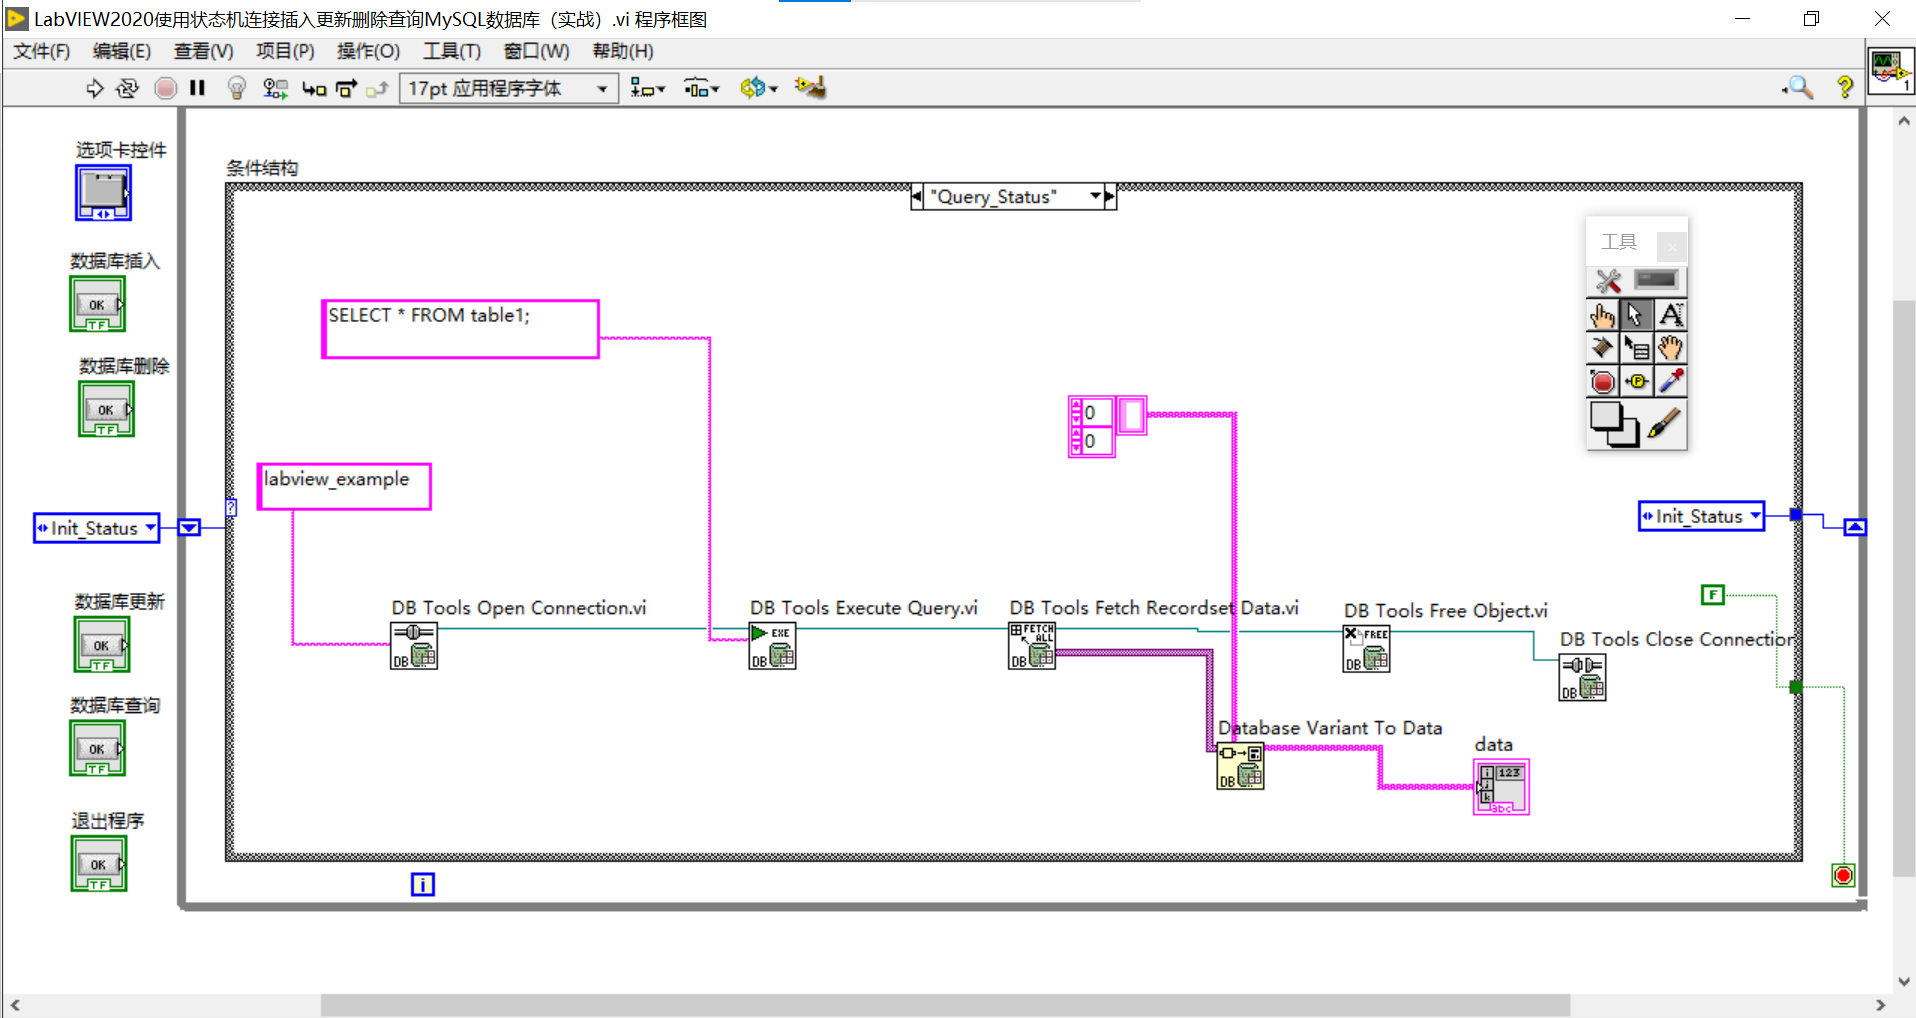Abort execution with the red stop icon
Screen dimensions: 1916x1018
(x=166, y=88)
